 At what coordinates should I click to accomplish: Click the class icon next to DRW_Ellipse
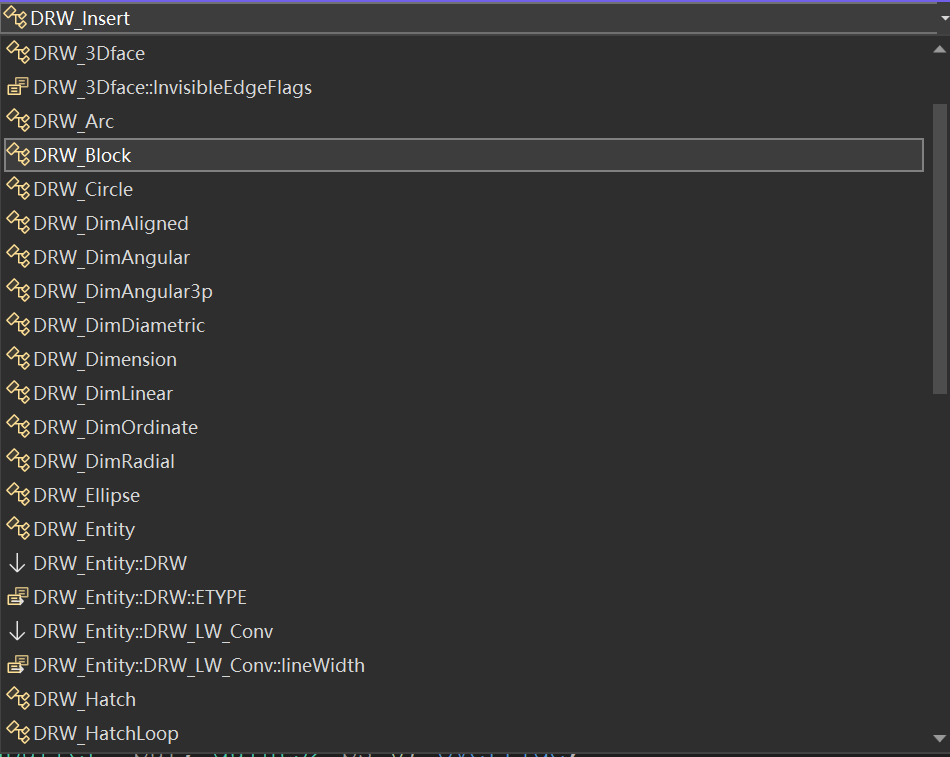[x=18, y=495]
